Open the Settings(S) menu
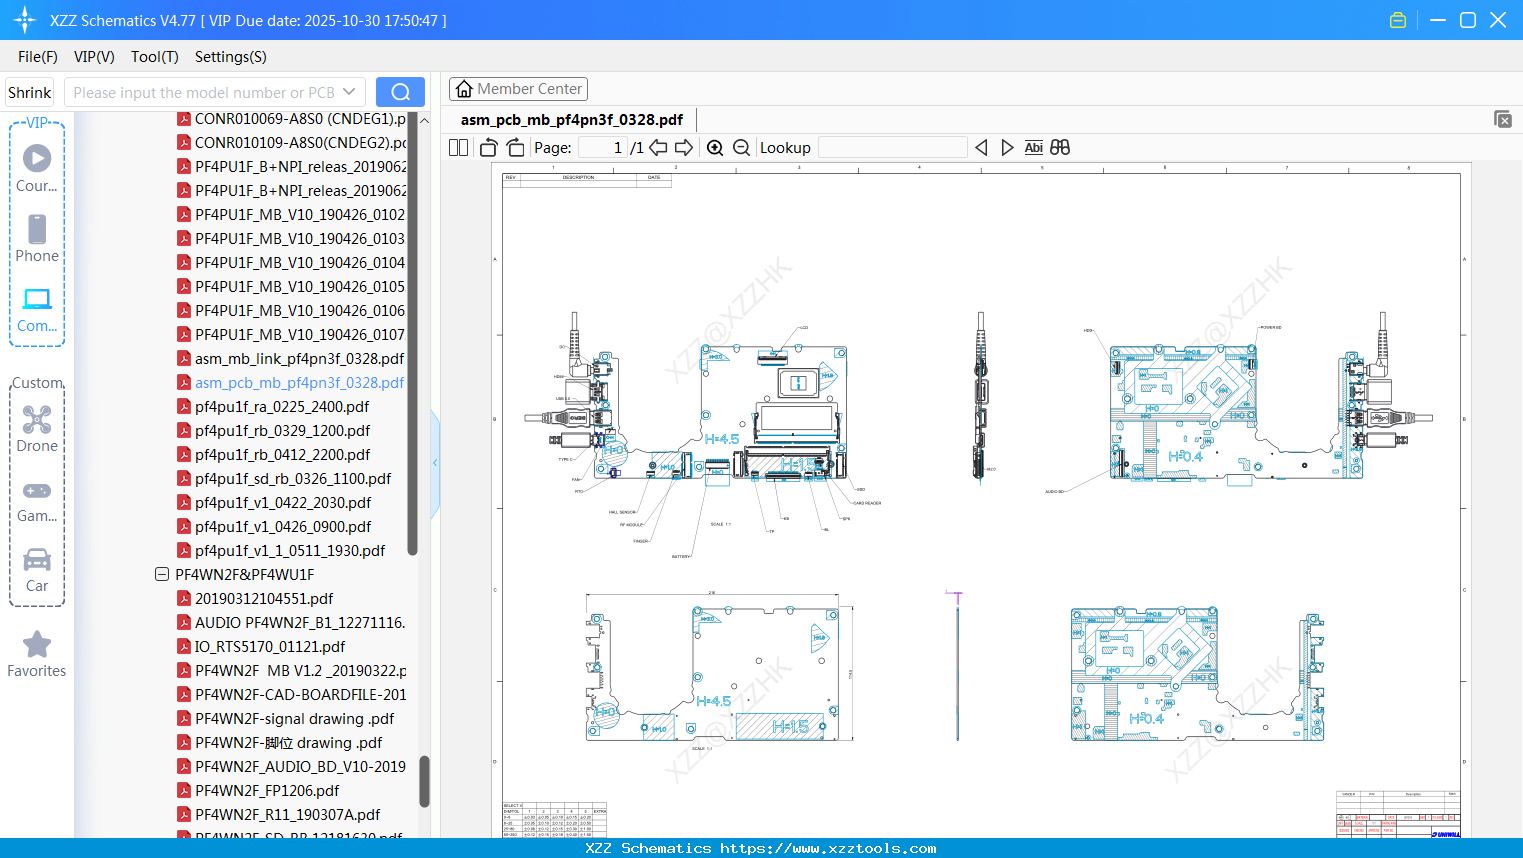1523x858 pixels. 230,57
